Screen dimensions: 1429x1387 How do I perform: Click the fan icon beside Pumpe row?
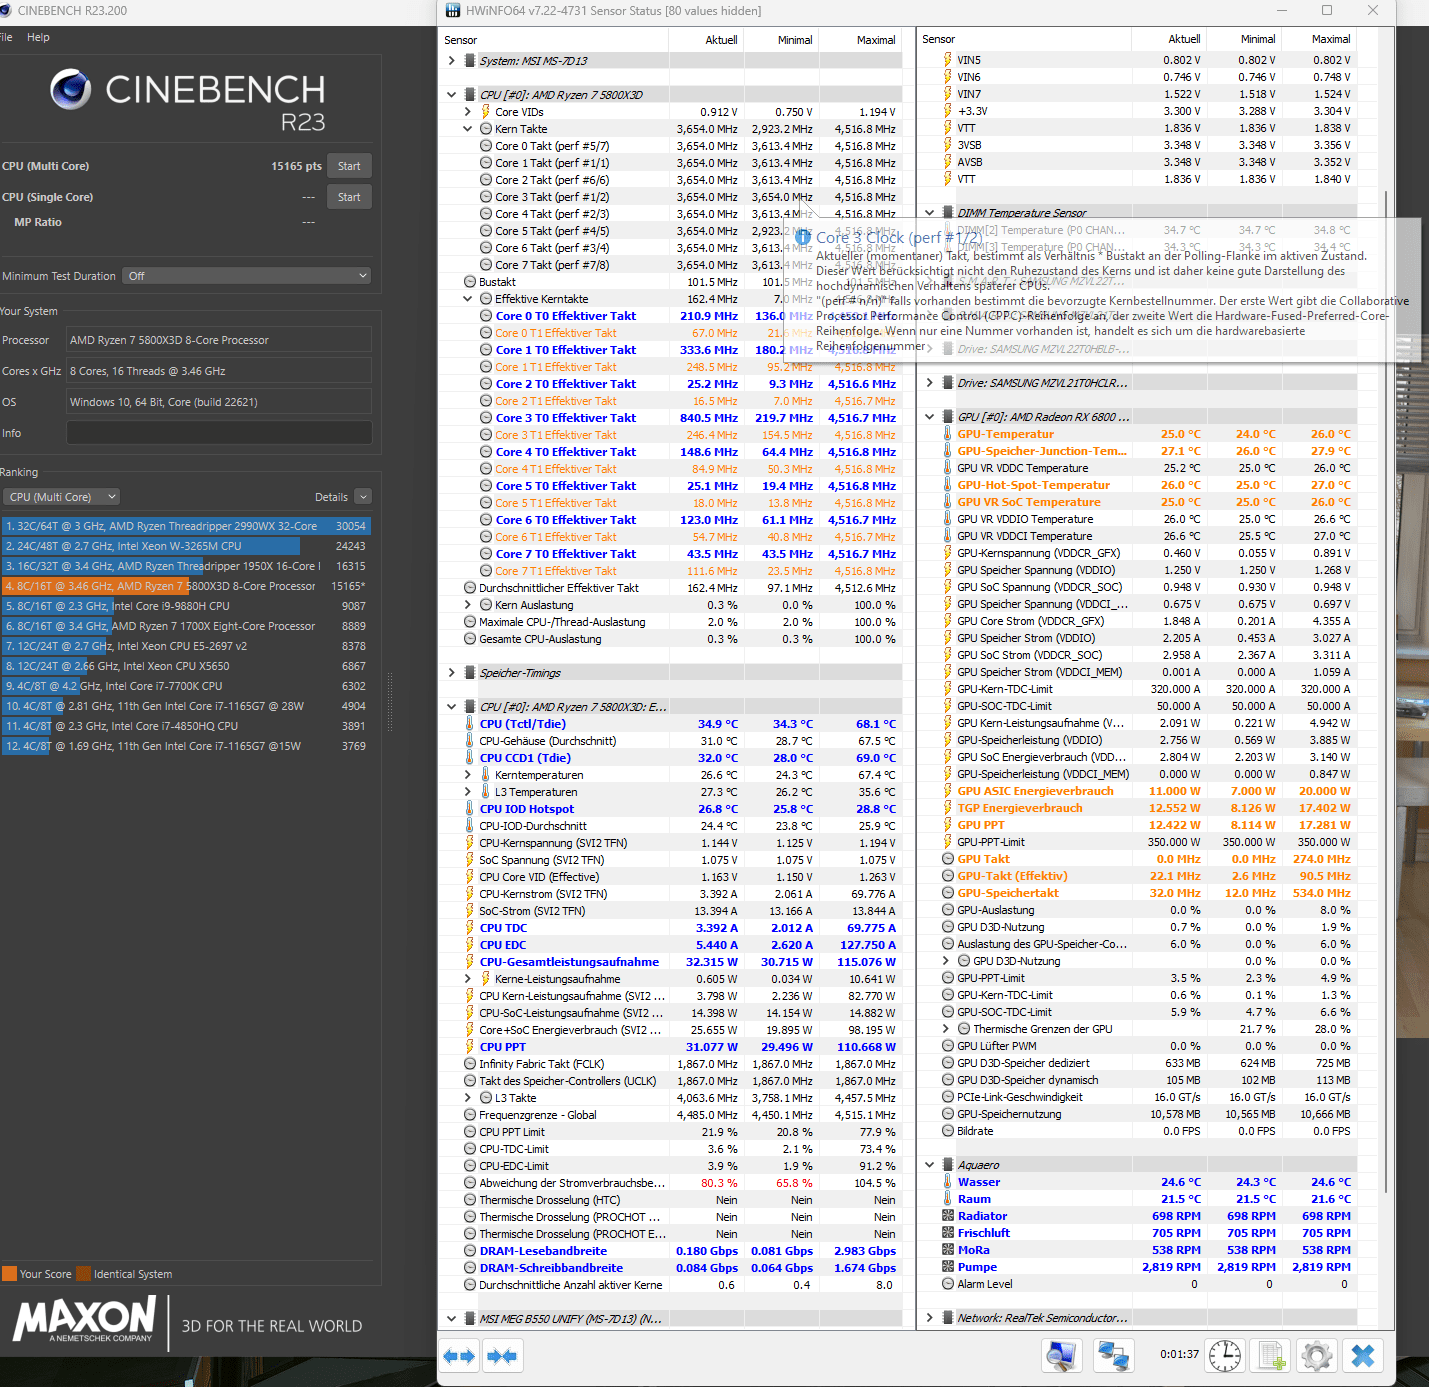[x=948, y=1267]
